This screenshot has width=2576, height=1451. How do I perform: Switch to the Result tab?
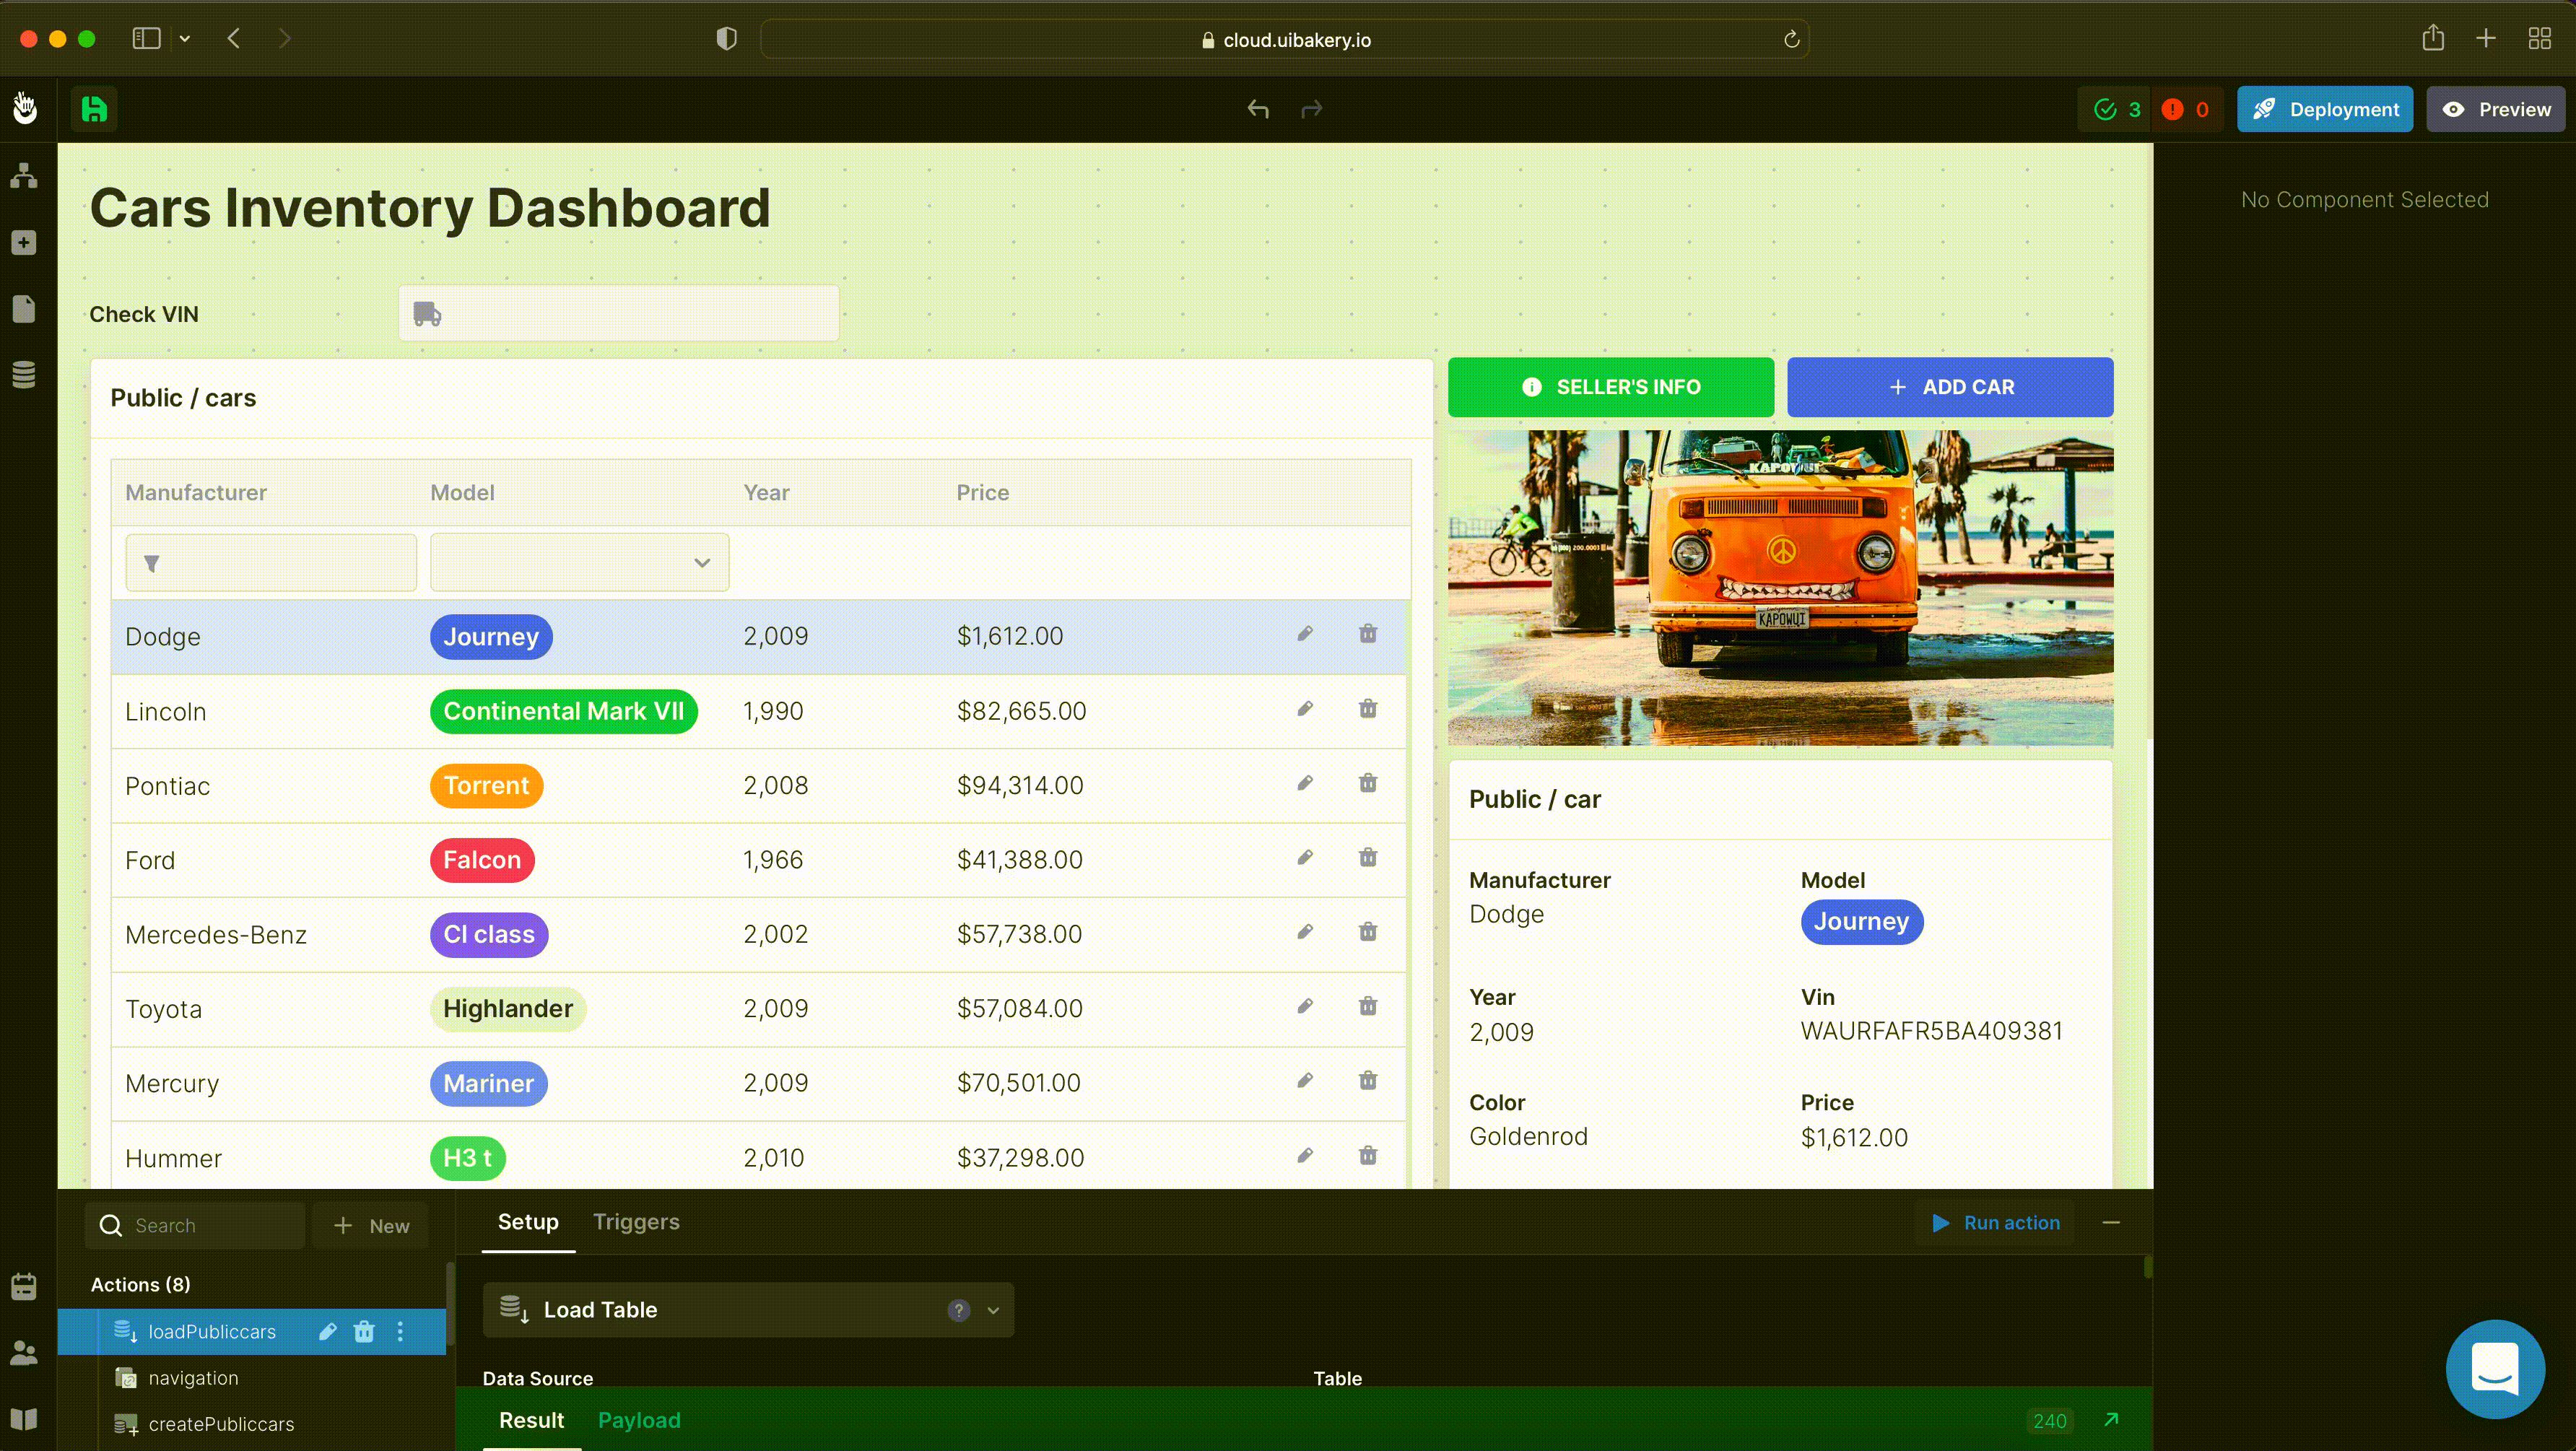tap(531, 1420)
